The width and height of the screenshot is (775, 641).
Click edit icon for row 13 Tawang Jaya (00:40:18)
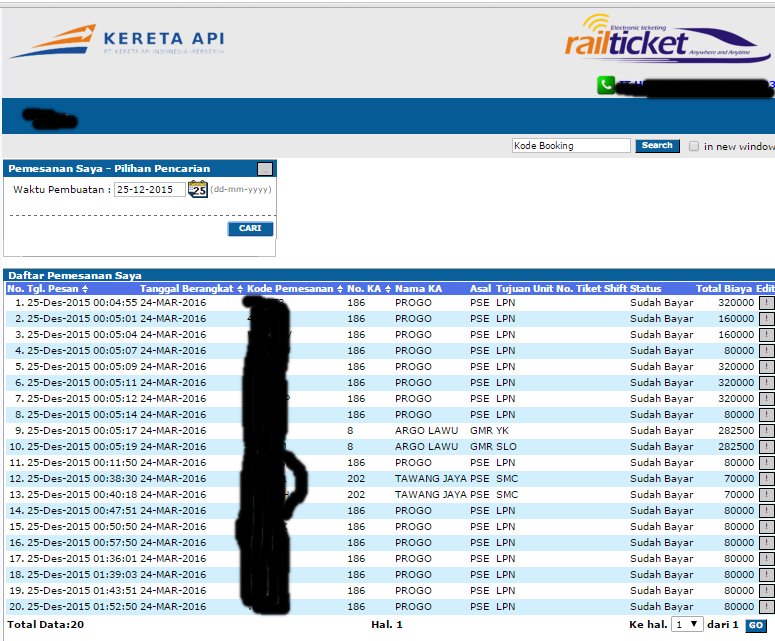tap(767, 495)
